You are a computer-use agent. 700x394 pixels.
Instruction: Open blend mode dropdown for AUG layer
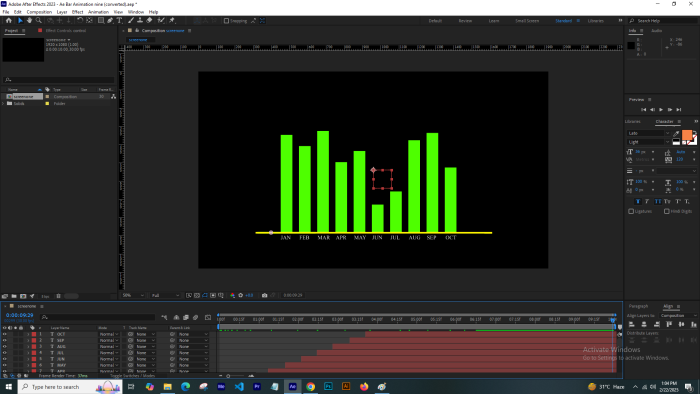click(109, 347)
